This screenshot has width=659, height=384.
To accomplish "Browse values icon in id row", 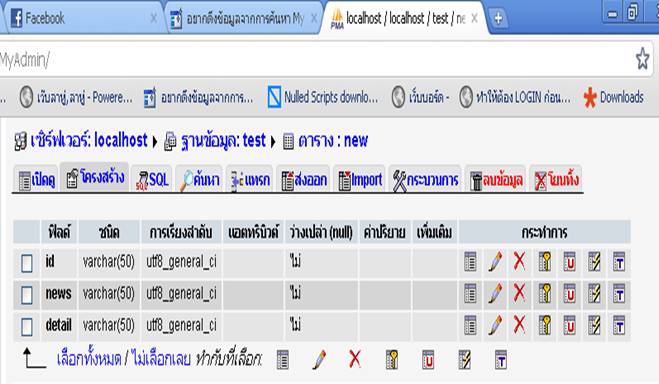I will click(x=470, y=261).
